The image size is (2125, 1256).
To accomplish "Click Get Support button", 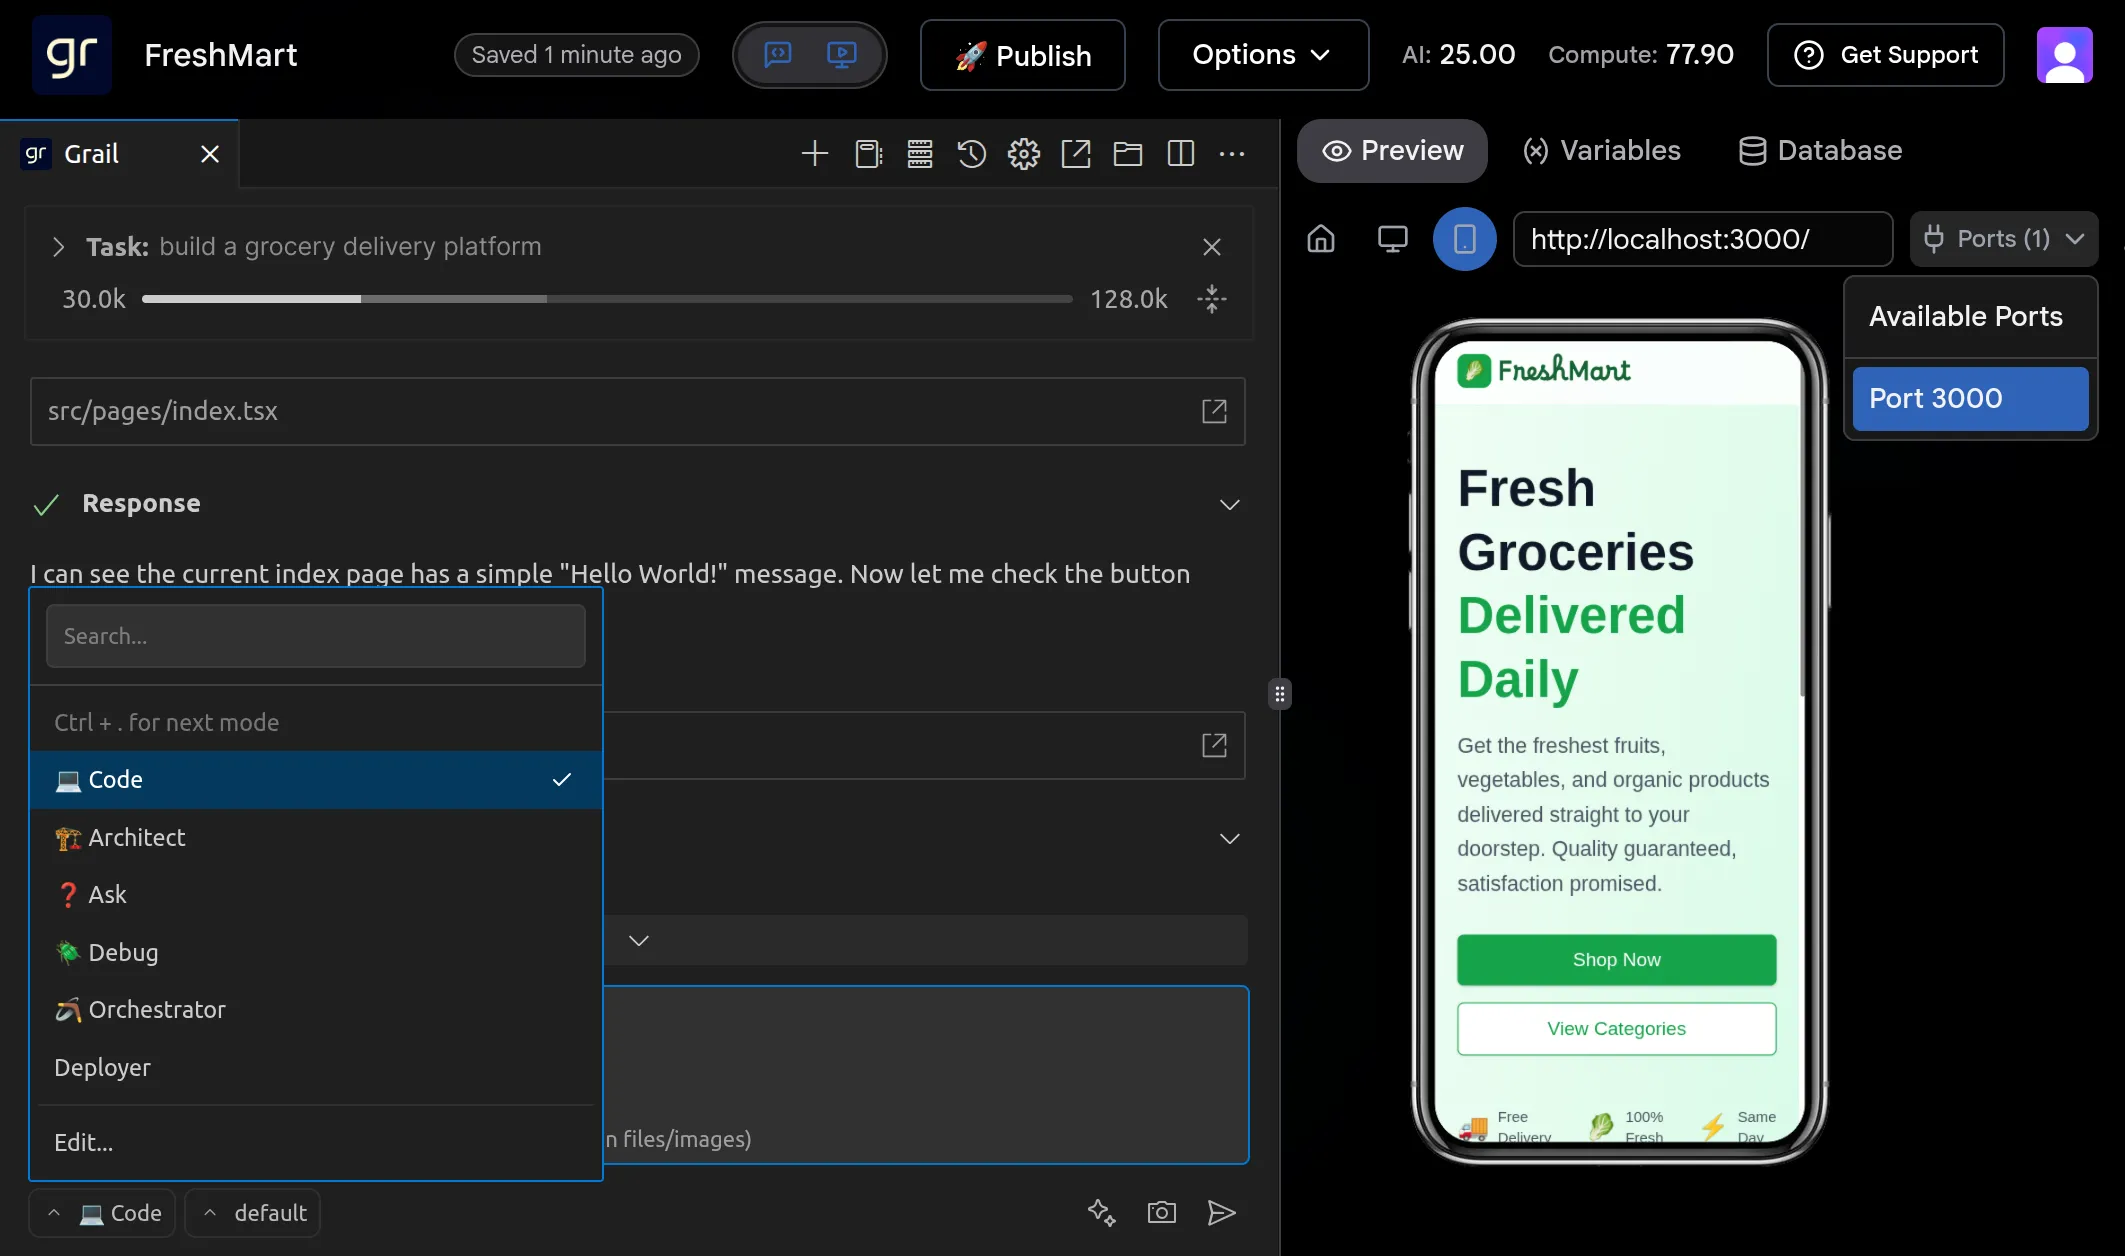I will coord(1885,55).
